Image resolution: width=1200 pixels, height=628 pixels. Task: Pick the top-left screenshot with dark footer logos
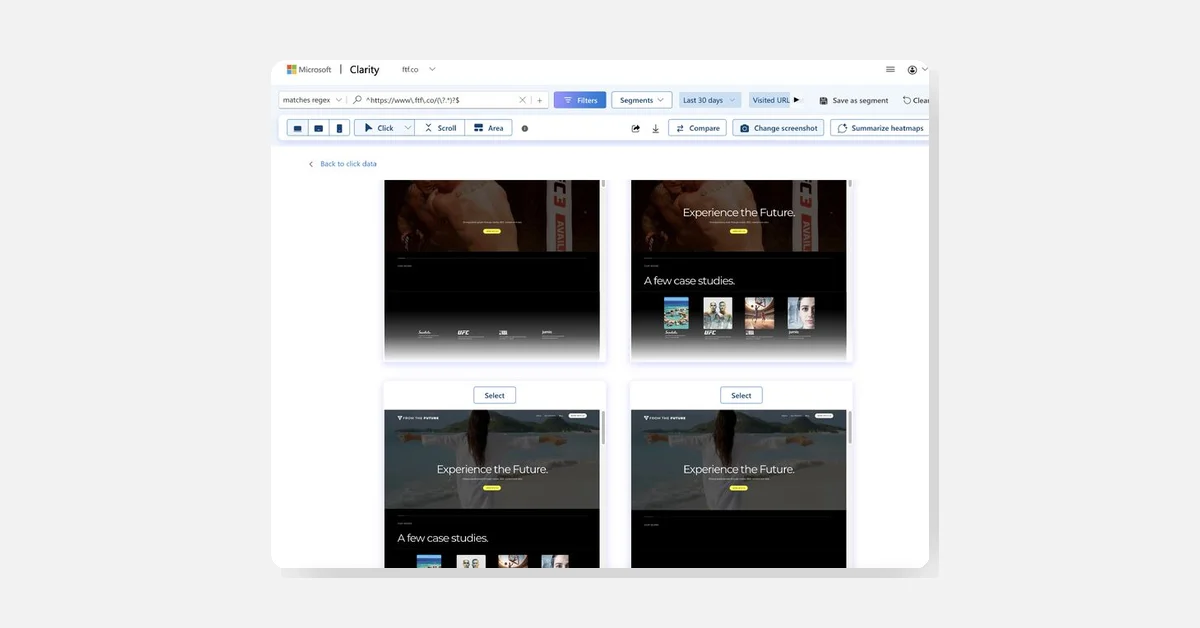(492, 269)
